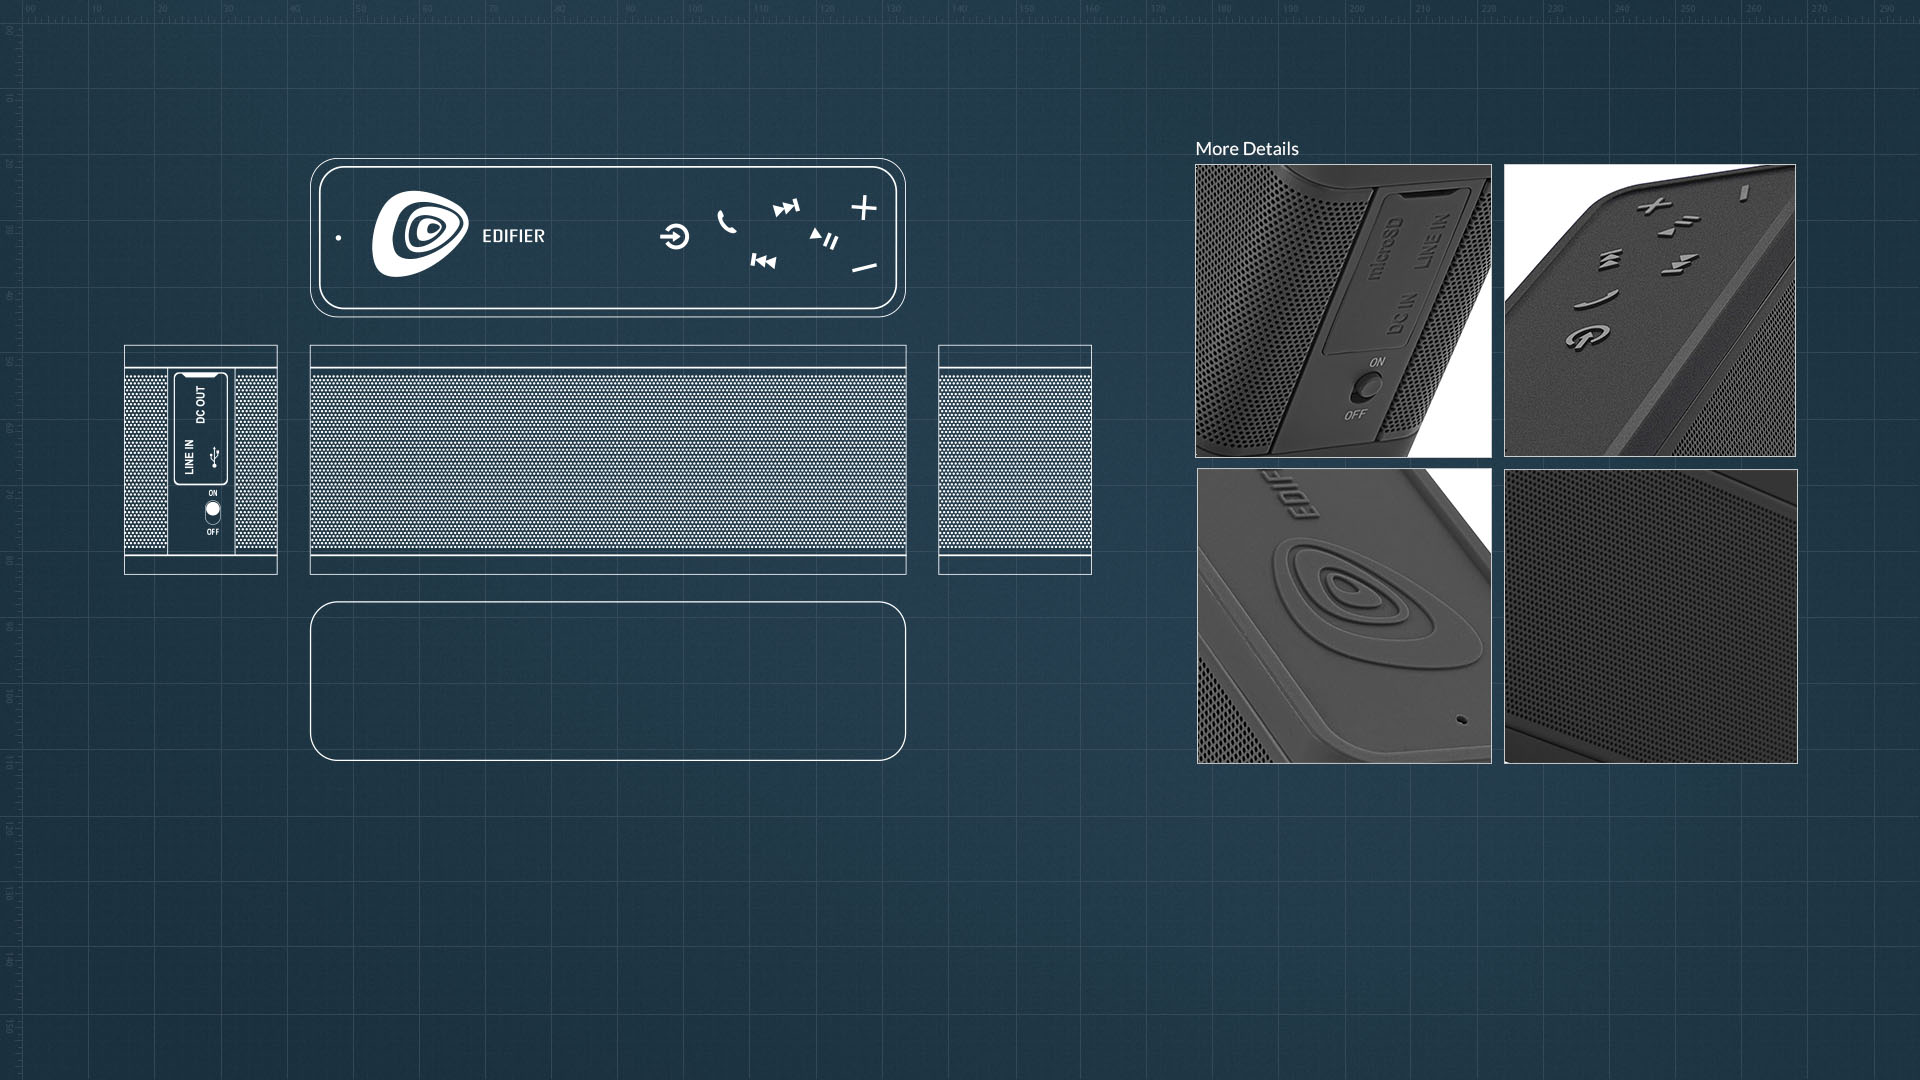
Task: Open the port cover detail photo
Action: (1343, 311)
